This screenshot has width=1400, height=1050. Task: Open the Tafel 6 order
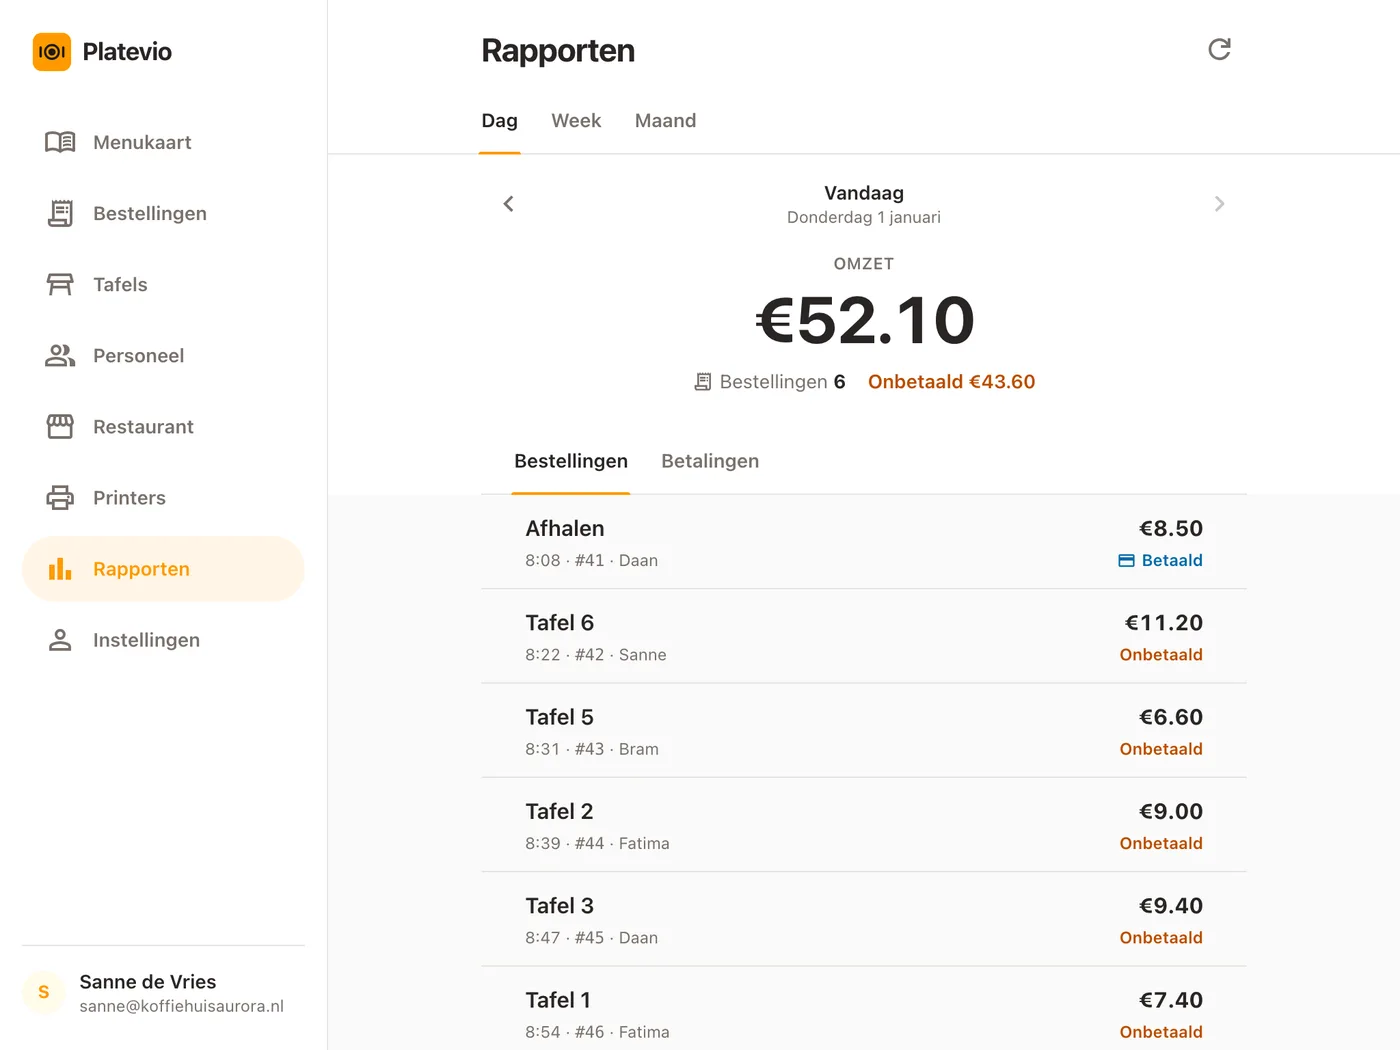[864, 636]
